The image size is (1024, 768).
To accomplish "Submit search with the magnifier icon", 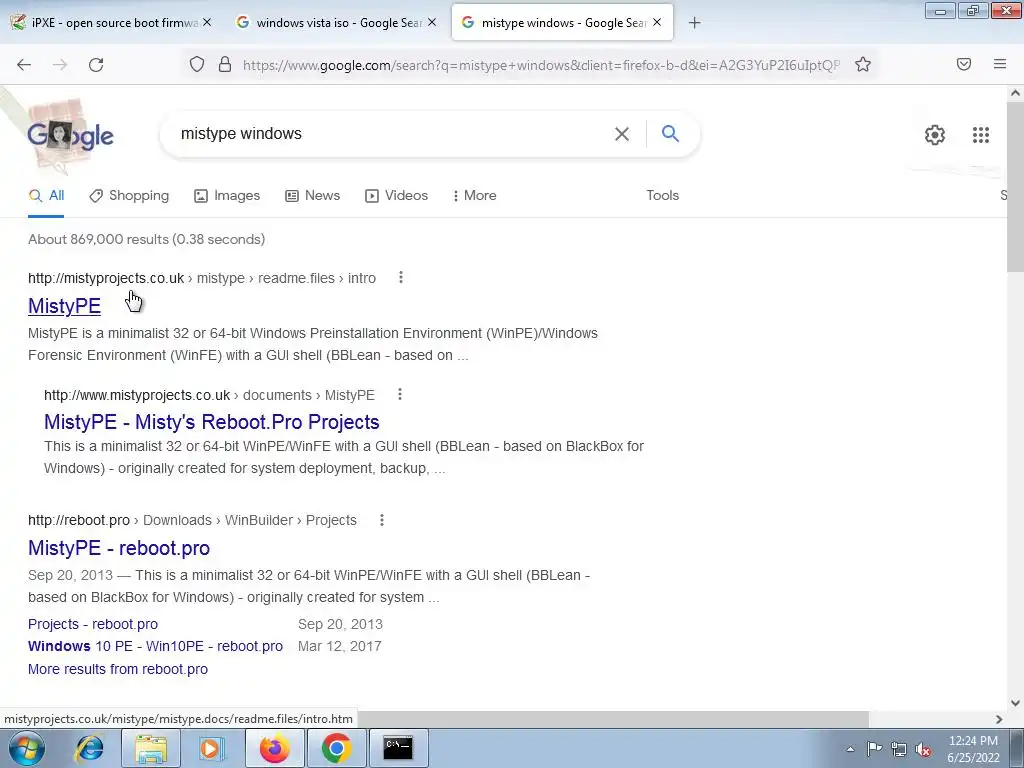I will 671,134.
